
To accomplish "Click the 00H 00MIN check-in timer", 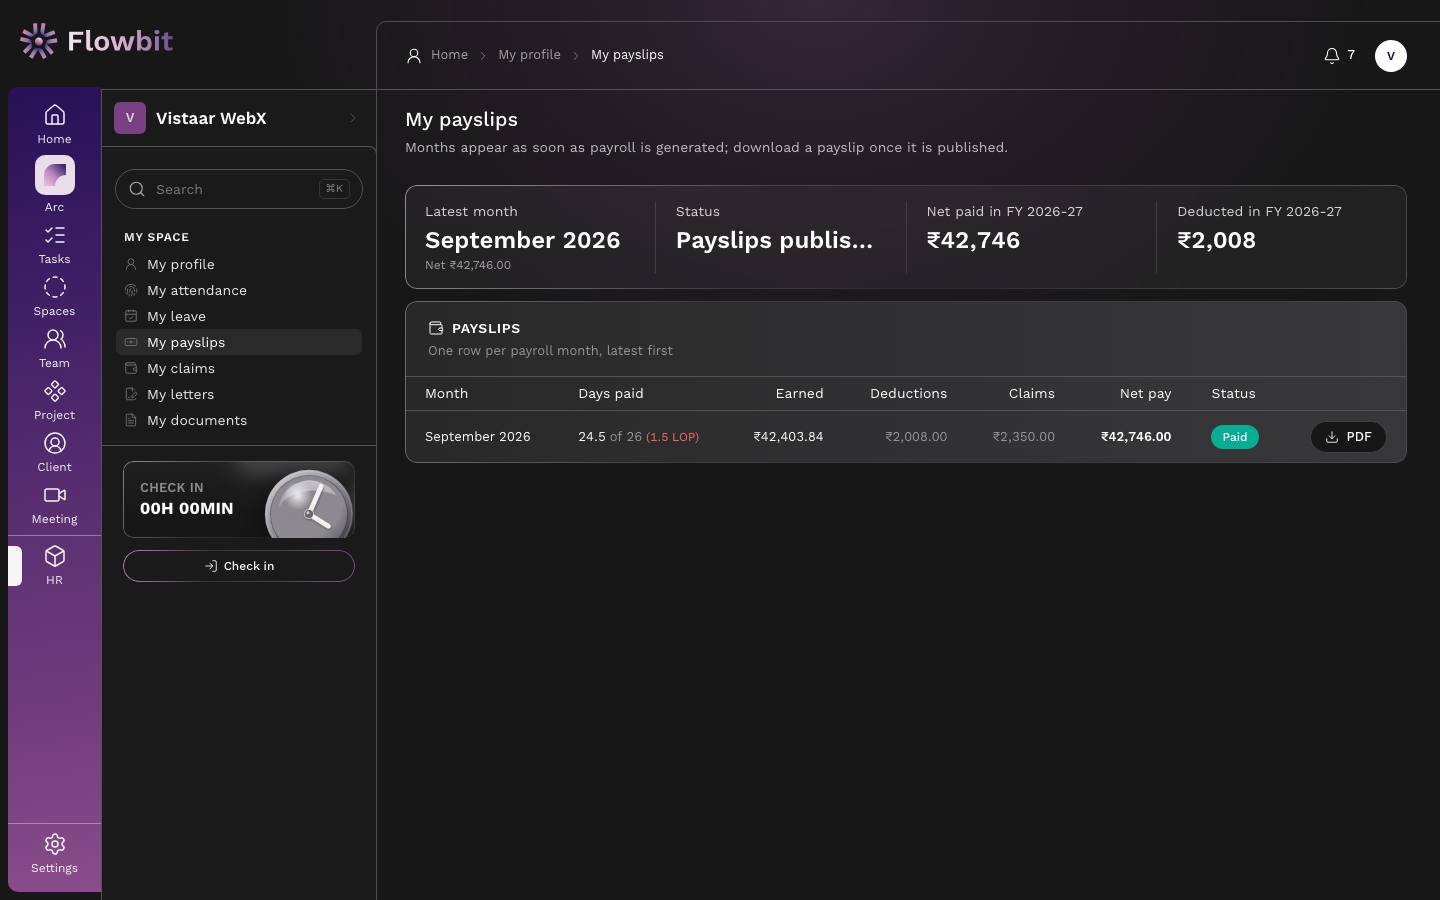I will coord(187,508).
